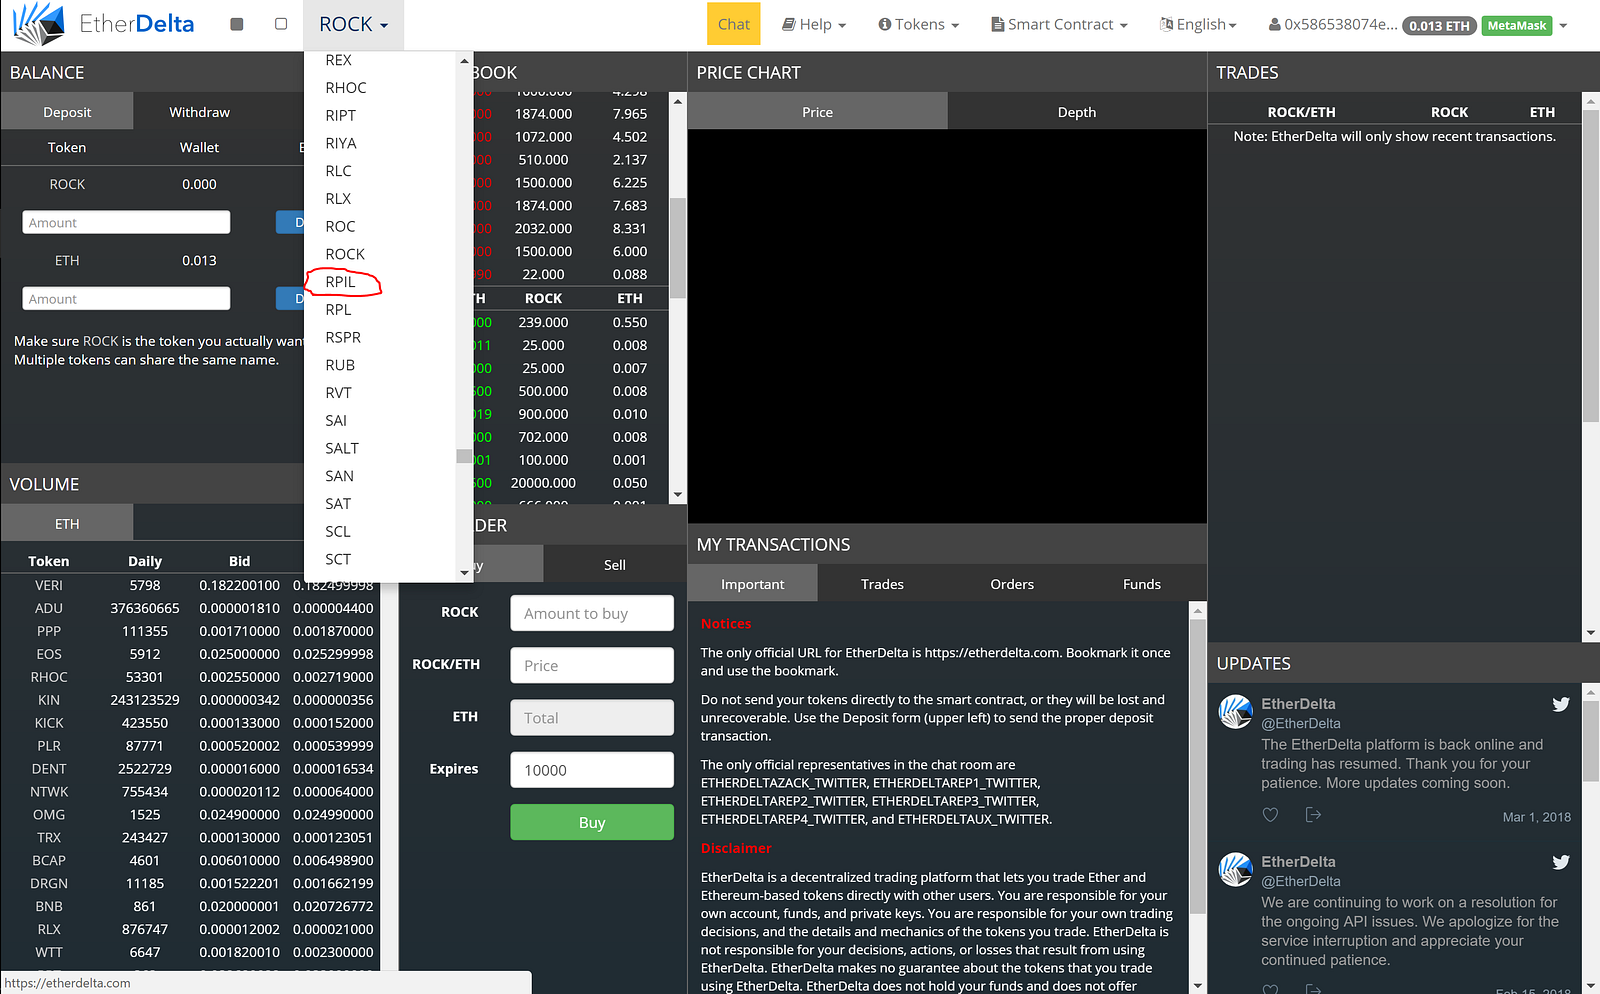Open the Smart Contract dropdown

click(x=1059, y=25)
